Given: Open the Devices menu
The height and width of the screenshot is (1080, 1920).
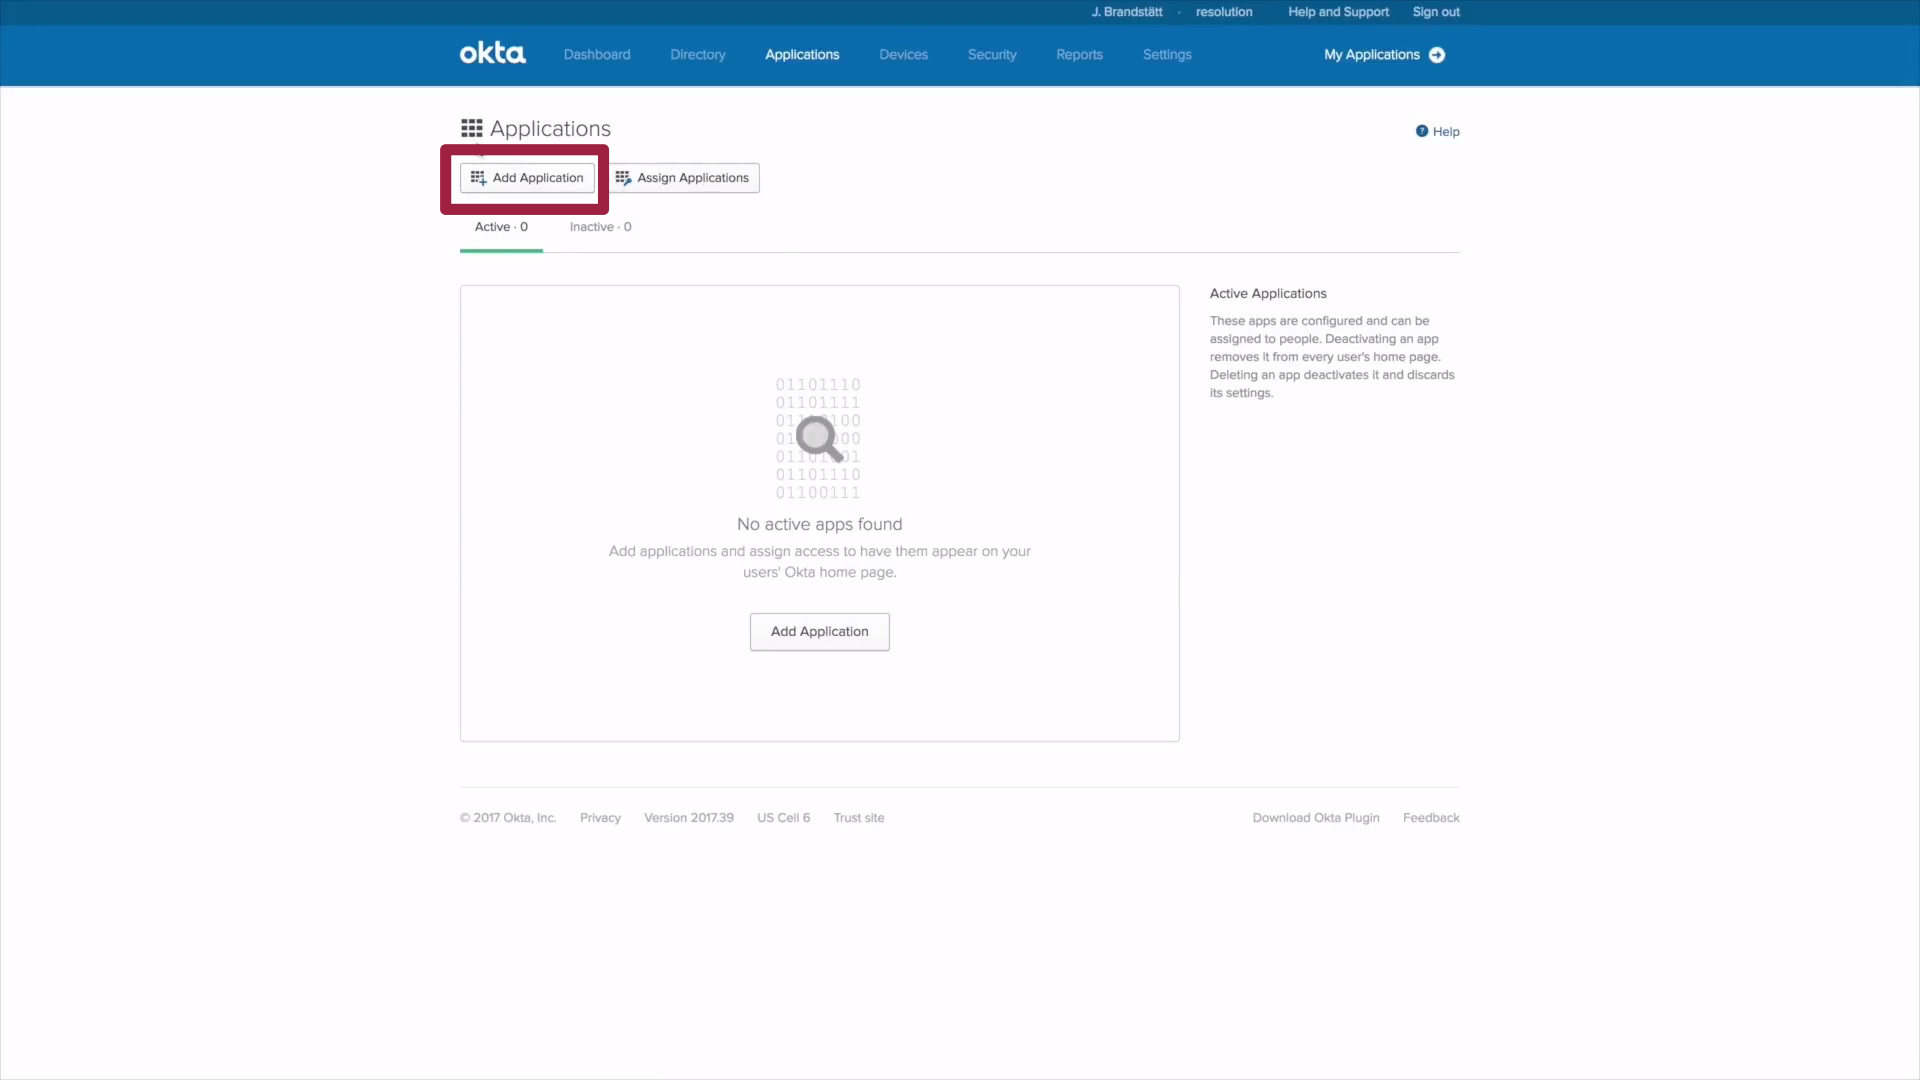Looking at the screenshot, I should click(904, 55).
